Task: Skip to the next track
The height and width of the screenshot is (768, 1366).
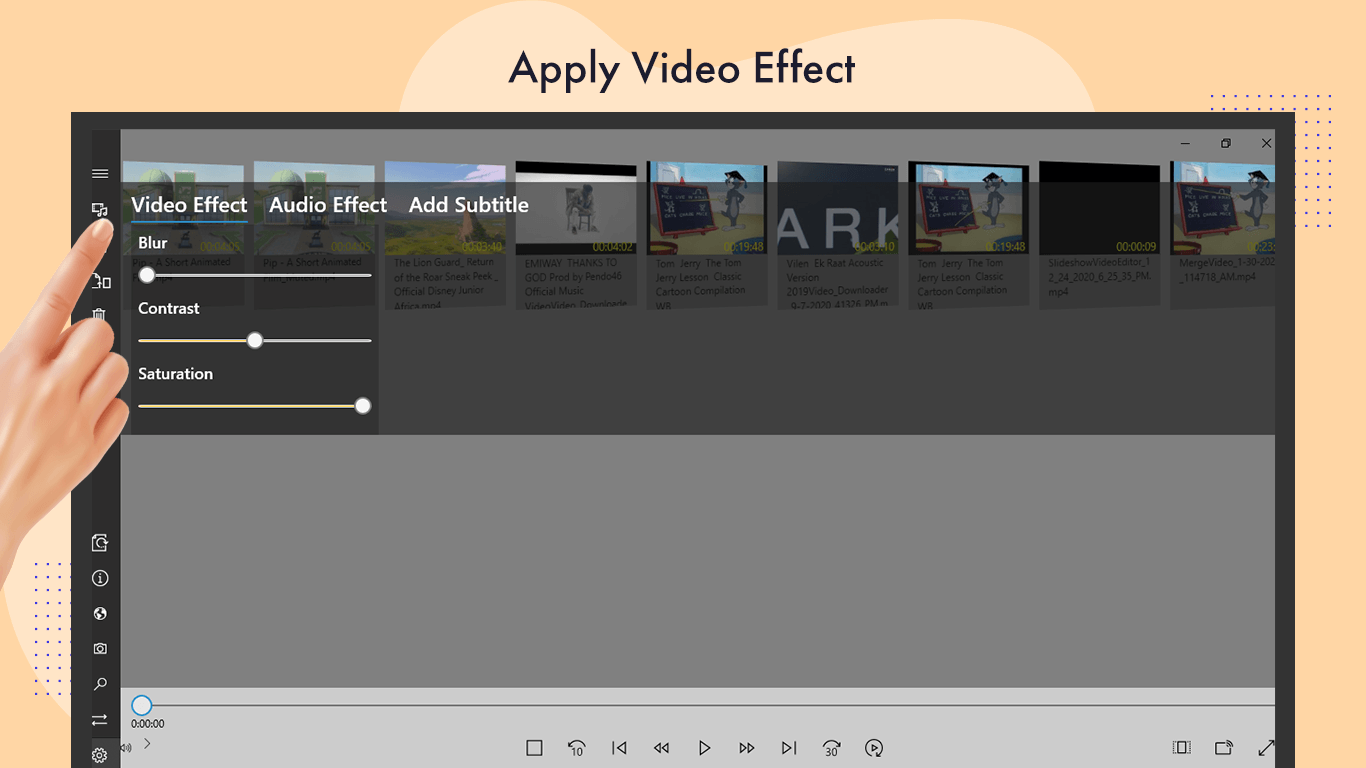Action: [x=789, y=748]
